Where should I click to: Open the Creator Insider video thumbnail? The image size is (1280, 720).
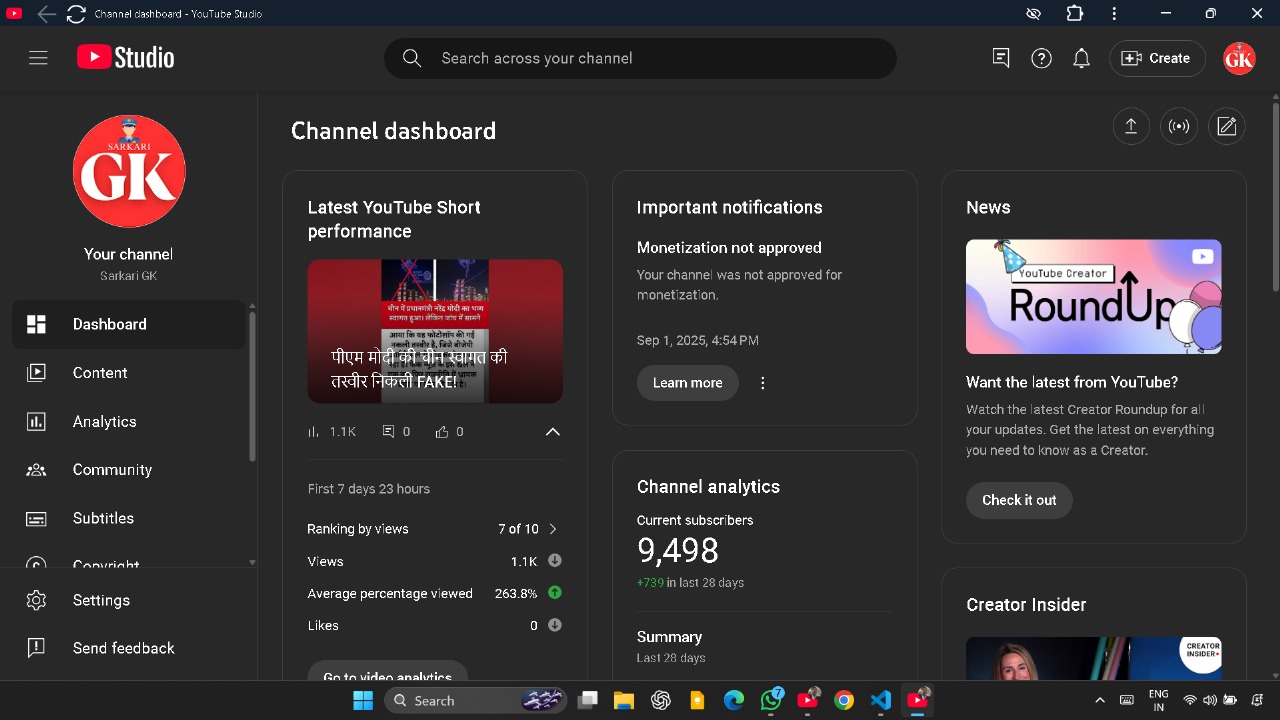click(x=1093, y=658)
